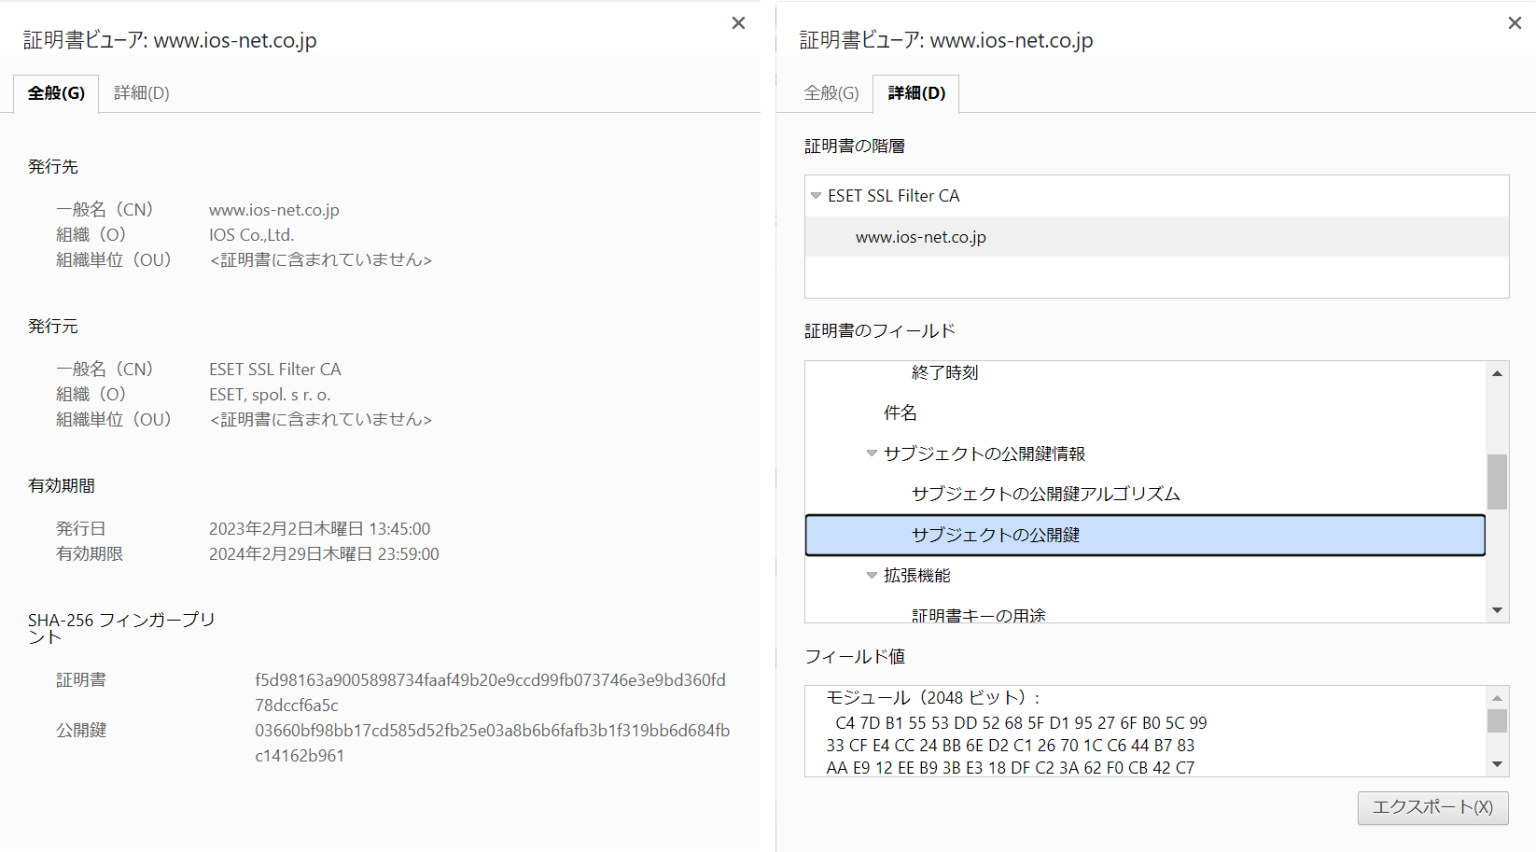Click the down scroll arrow in the フィールド値 panel
The image size is (1536, 852).
click(x=1497, y=765)
